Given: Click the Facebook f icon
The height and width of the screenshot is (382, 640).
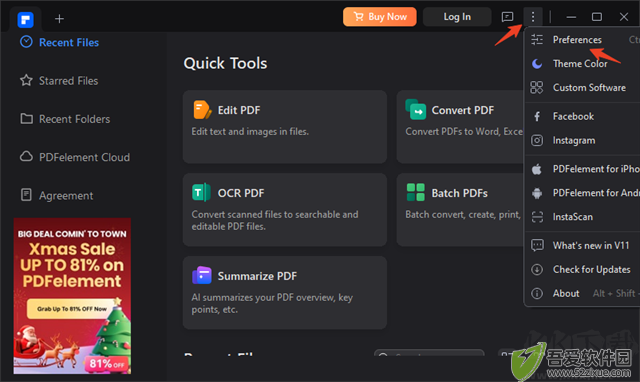Looking at the screenshot, I should (537, 117).
